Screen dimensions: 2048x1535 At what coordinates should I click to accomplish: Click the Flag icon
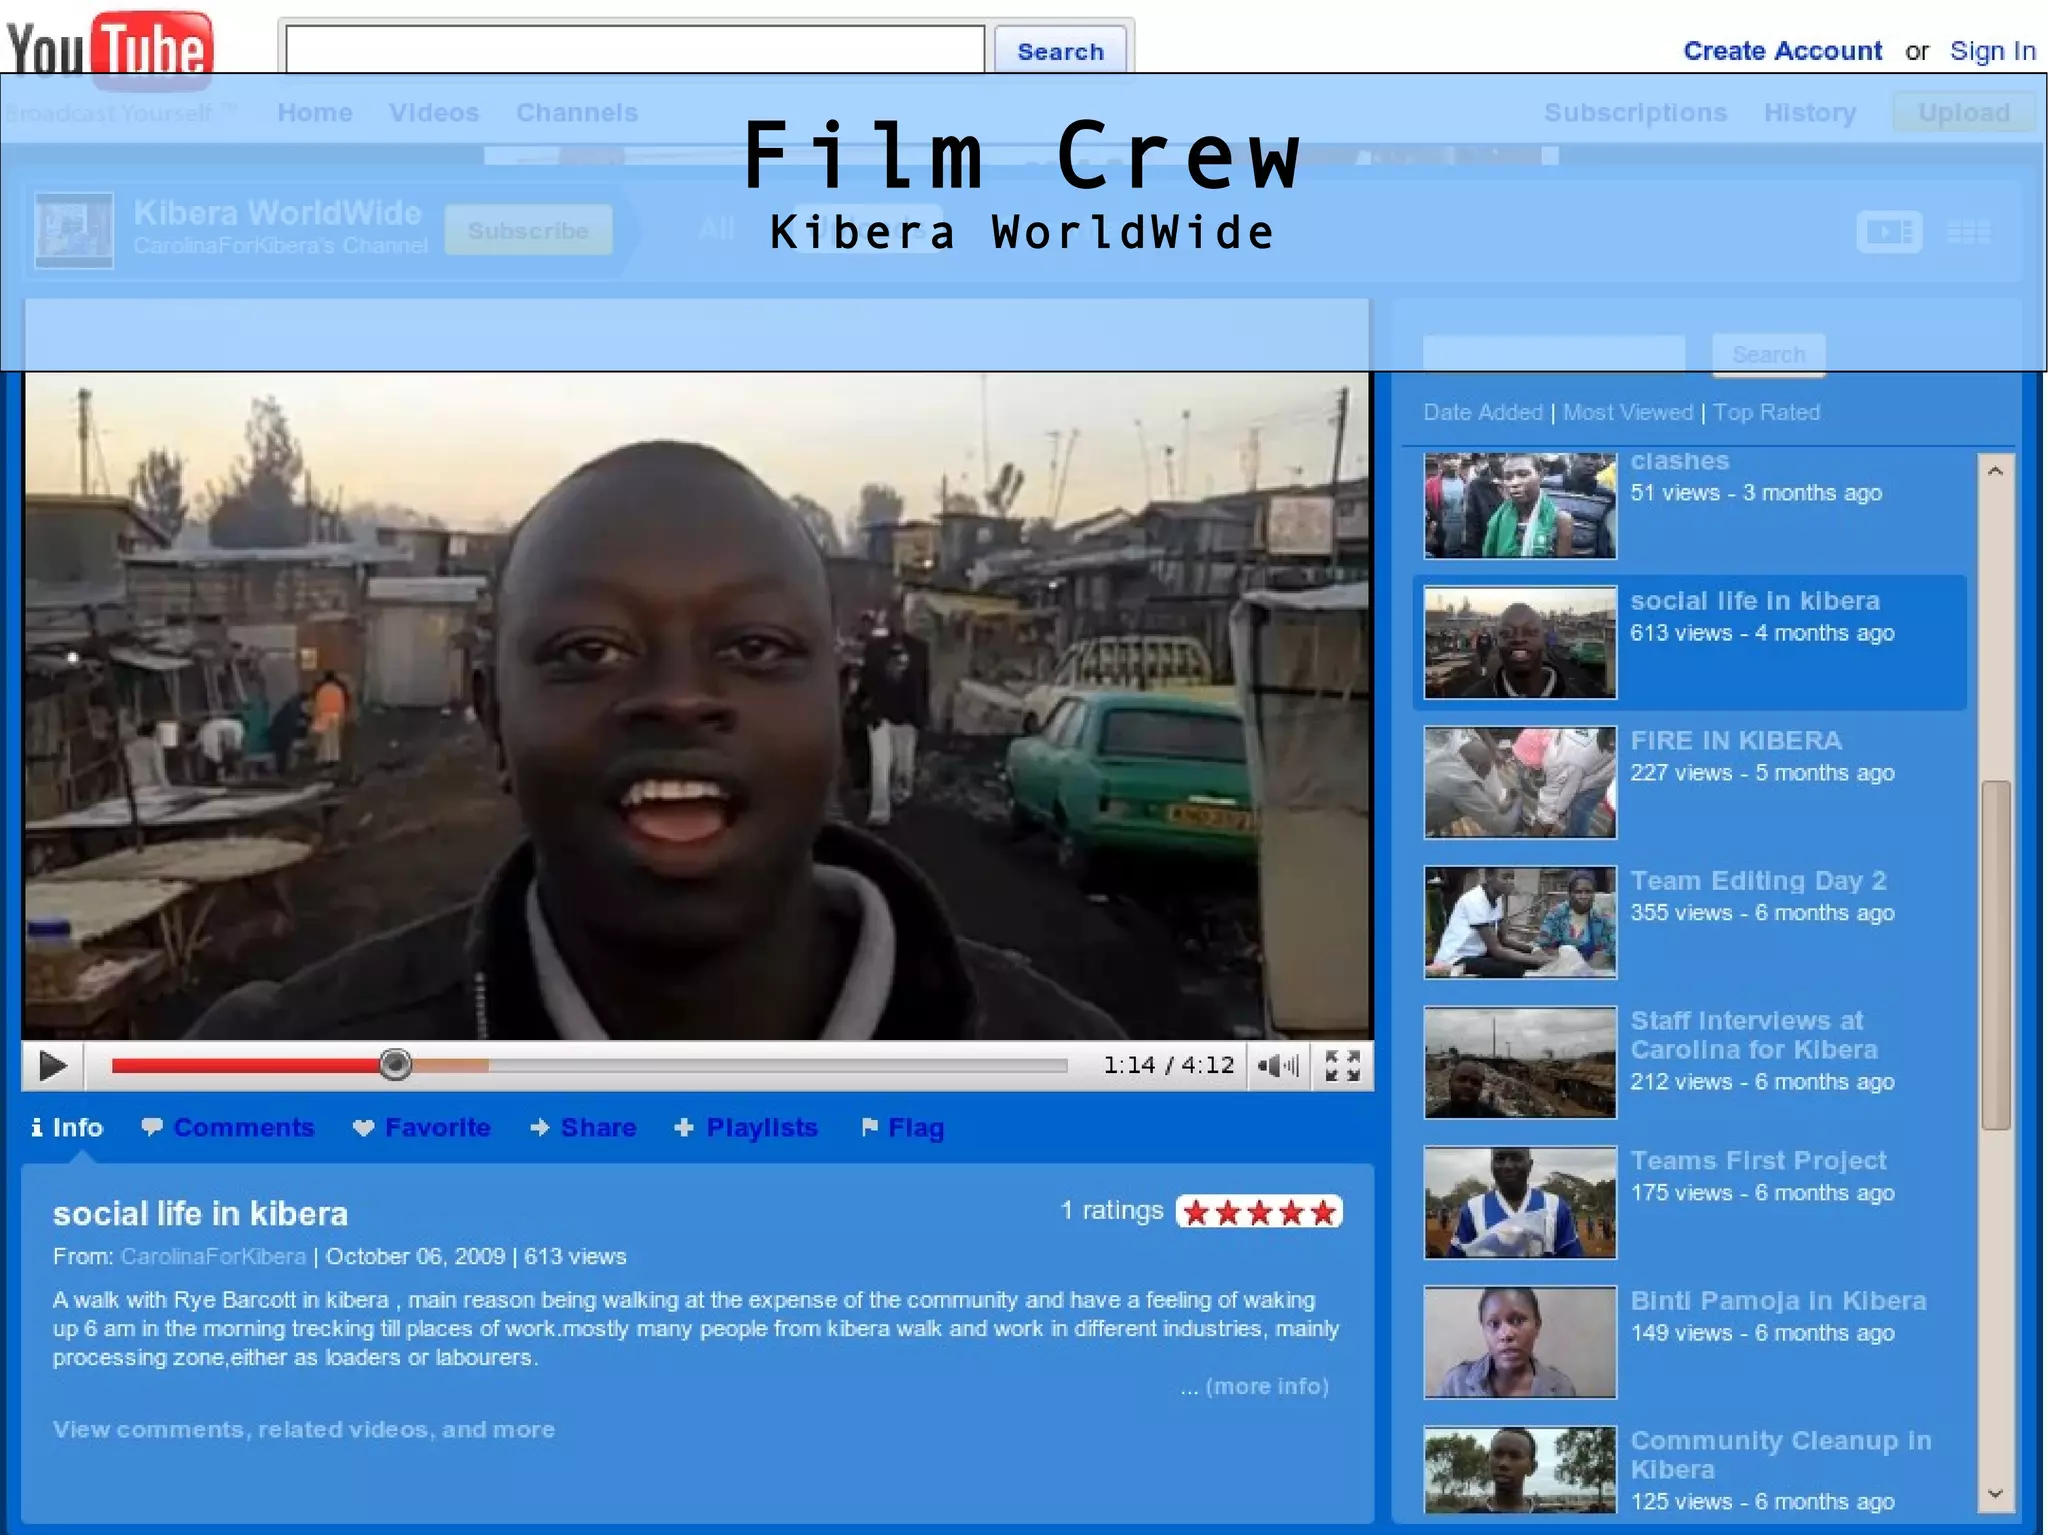pyautogui.click(x=870, y=1127)
